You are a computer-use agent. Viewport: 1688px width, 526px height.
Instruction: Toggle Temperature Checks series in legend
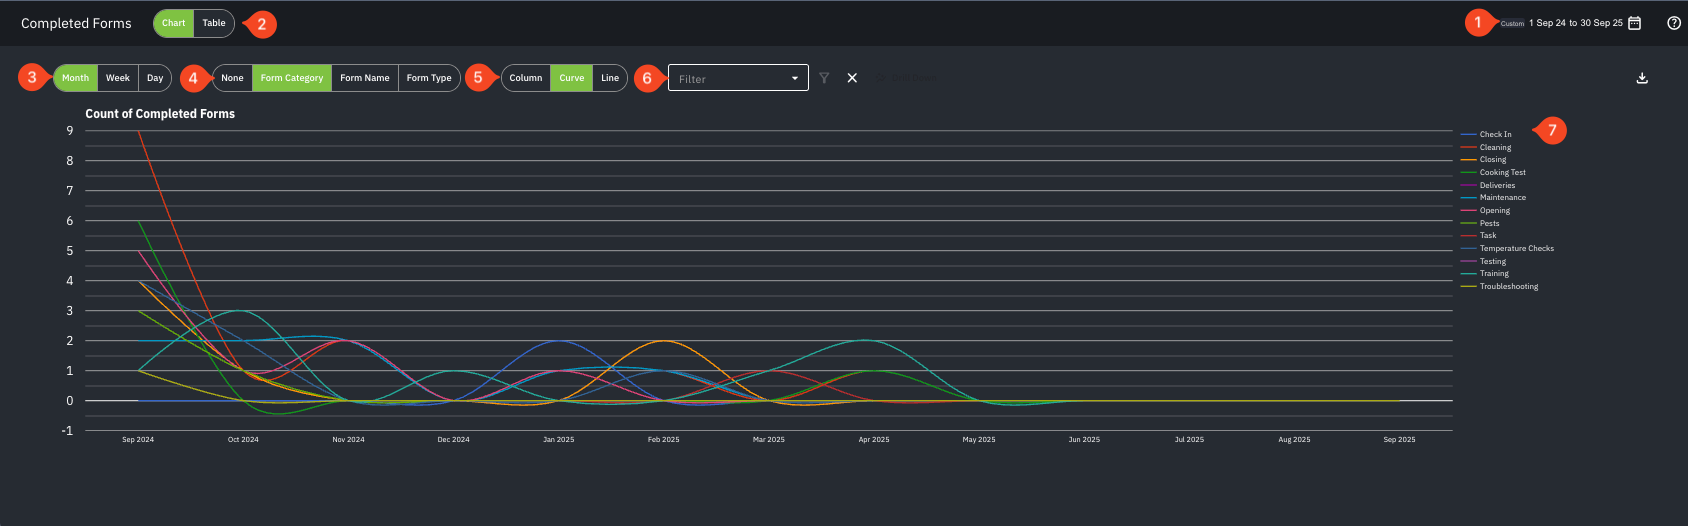coord(1507,248)
